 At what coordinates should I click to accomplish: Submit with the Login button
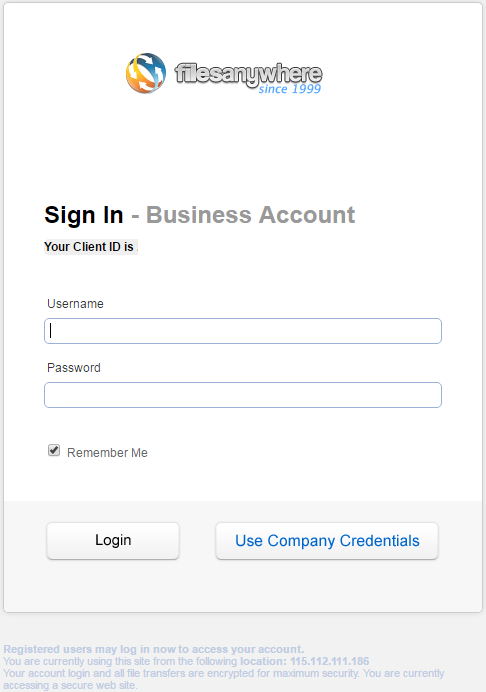click(x=113, y=541)
